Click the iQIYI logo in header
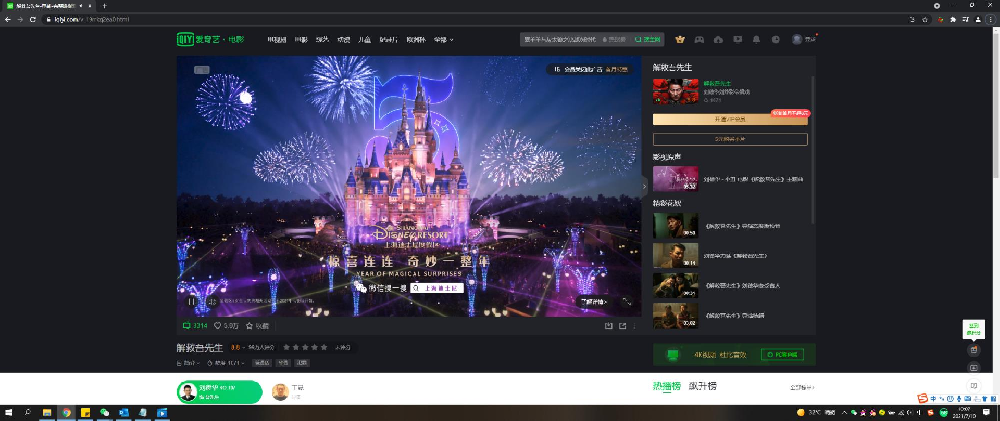 210,40
